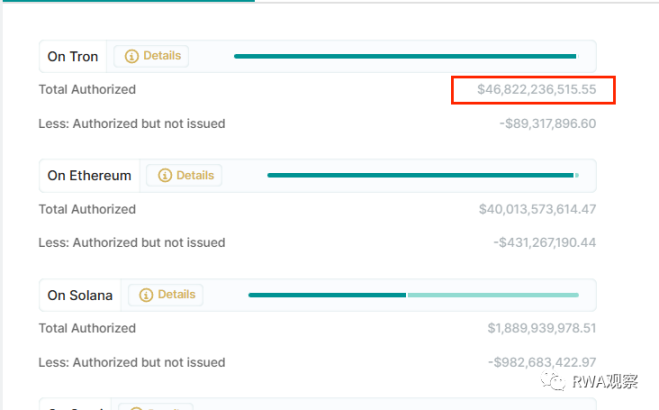Click Ethereum's $40,013,573,614.47 total authorized value
This screenshot has height=410, width=659.
pyautogui.click(x=537, y=209)
